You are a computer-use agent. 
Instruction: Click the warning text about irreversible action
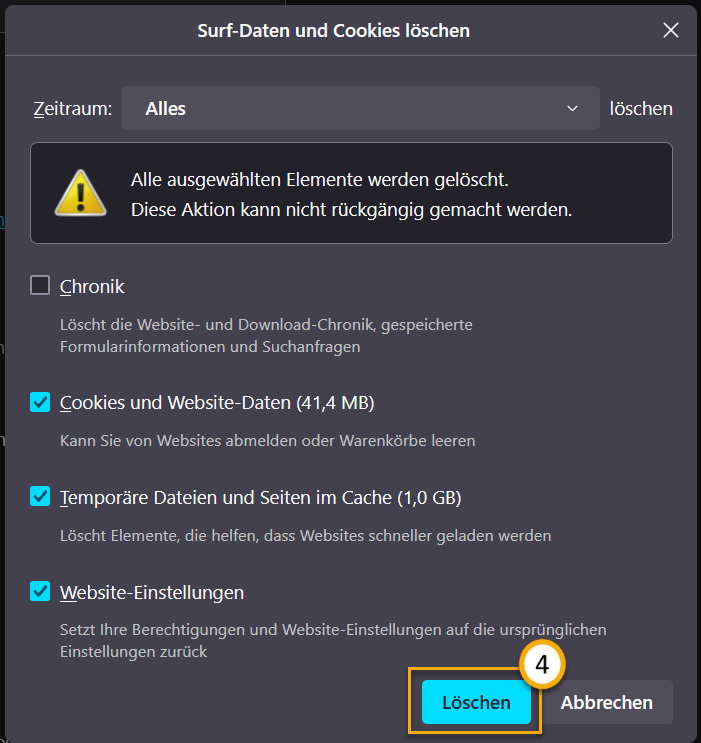click(x=351, y=210)
